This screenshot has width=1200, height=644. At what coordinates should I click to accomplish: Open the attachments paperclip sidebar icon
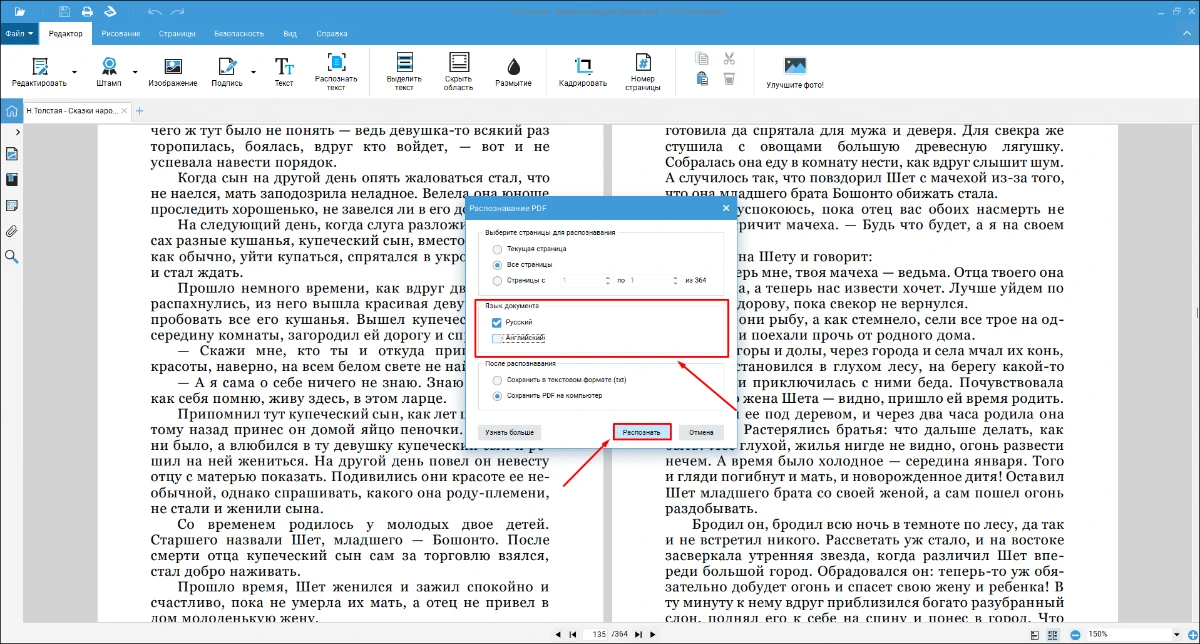(12, 230)
